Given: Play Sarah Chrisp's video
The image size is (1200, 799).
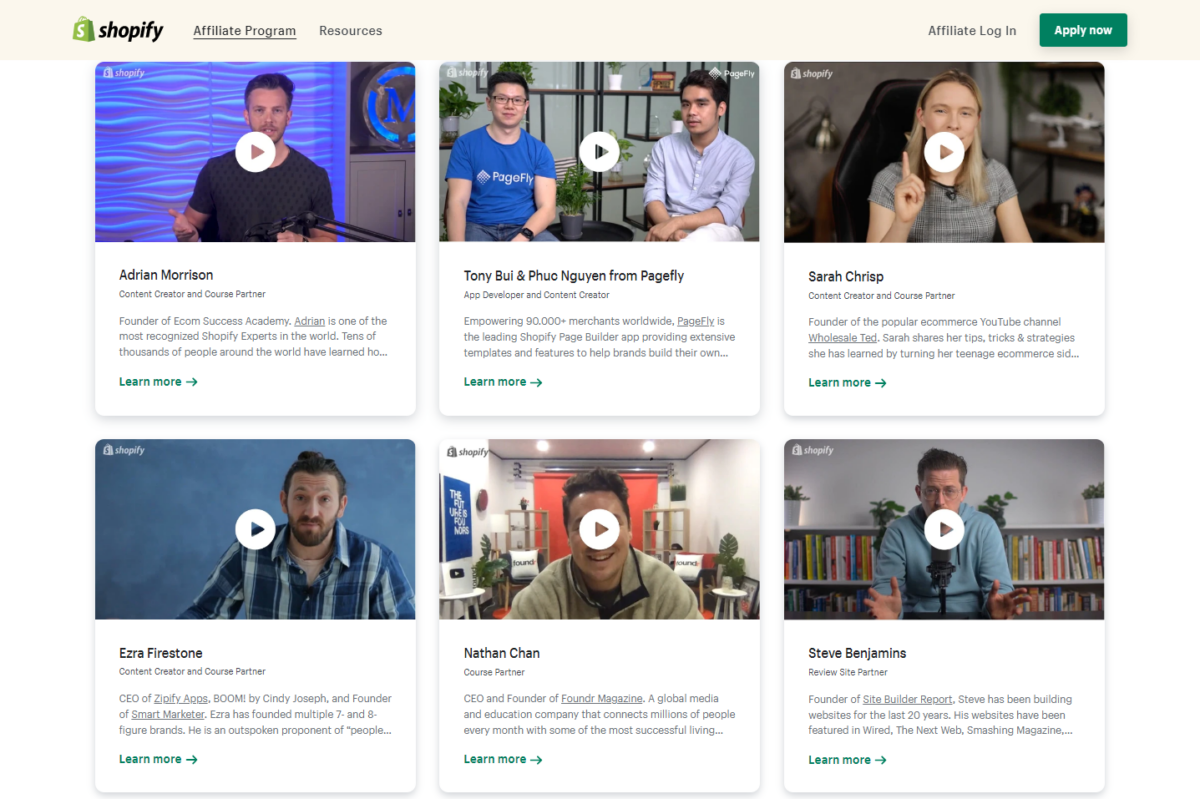Looking at the screenshot, I should pos(944,151).
